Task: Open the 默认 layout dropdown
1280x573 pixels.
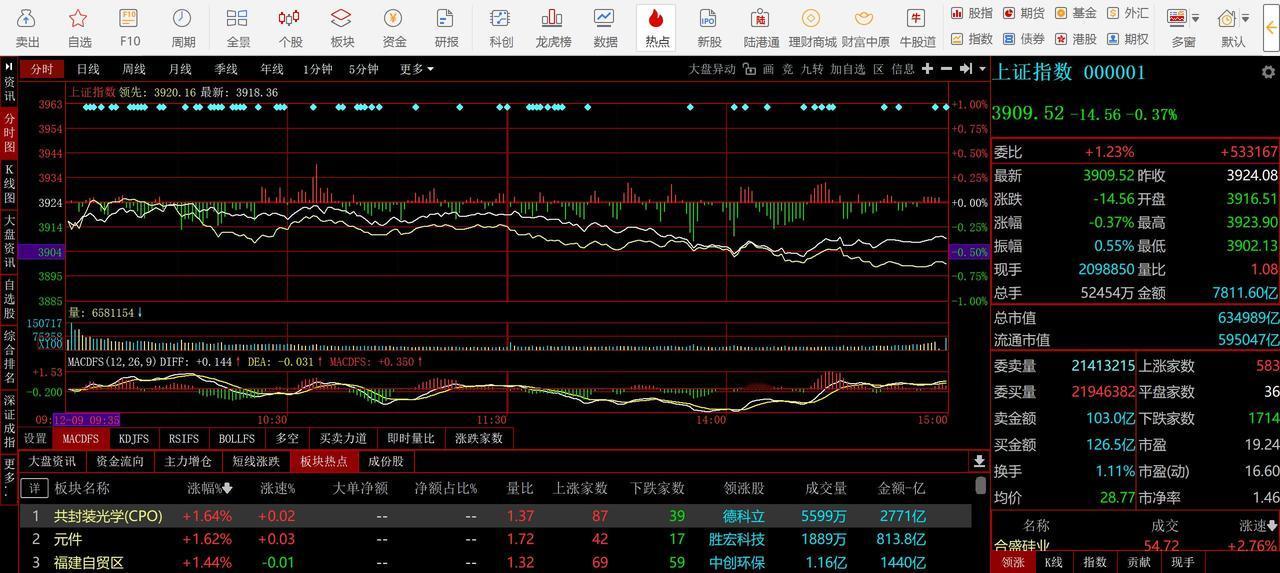Action: coord(1234,27)
